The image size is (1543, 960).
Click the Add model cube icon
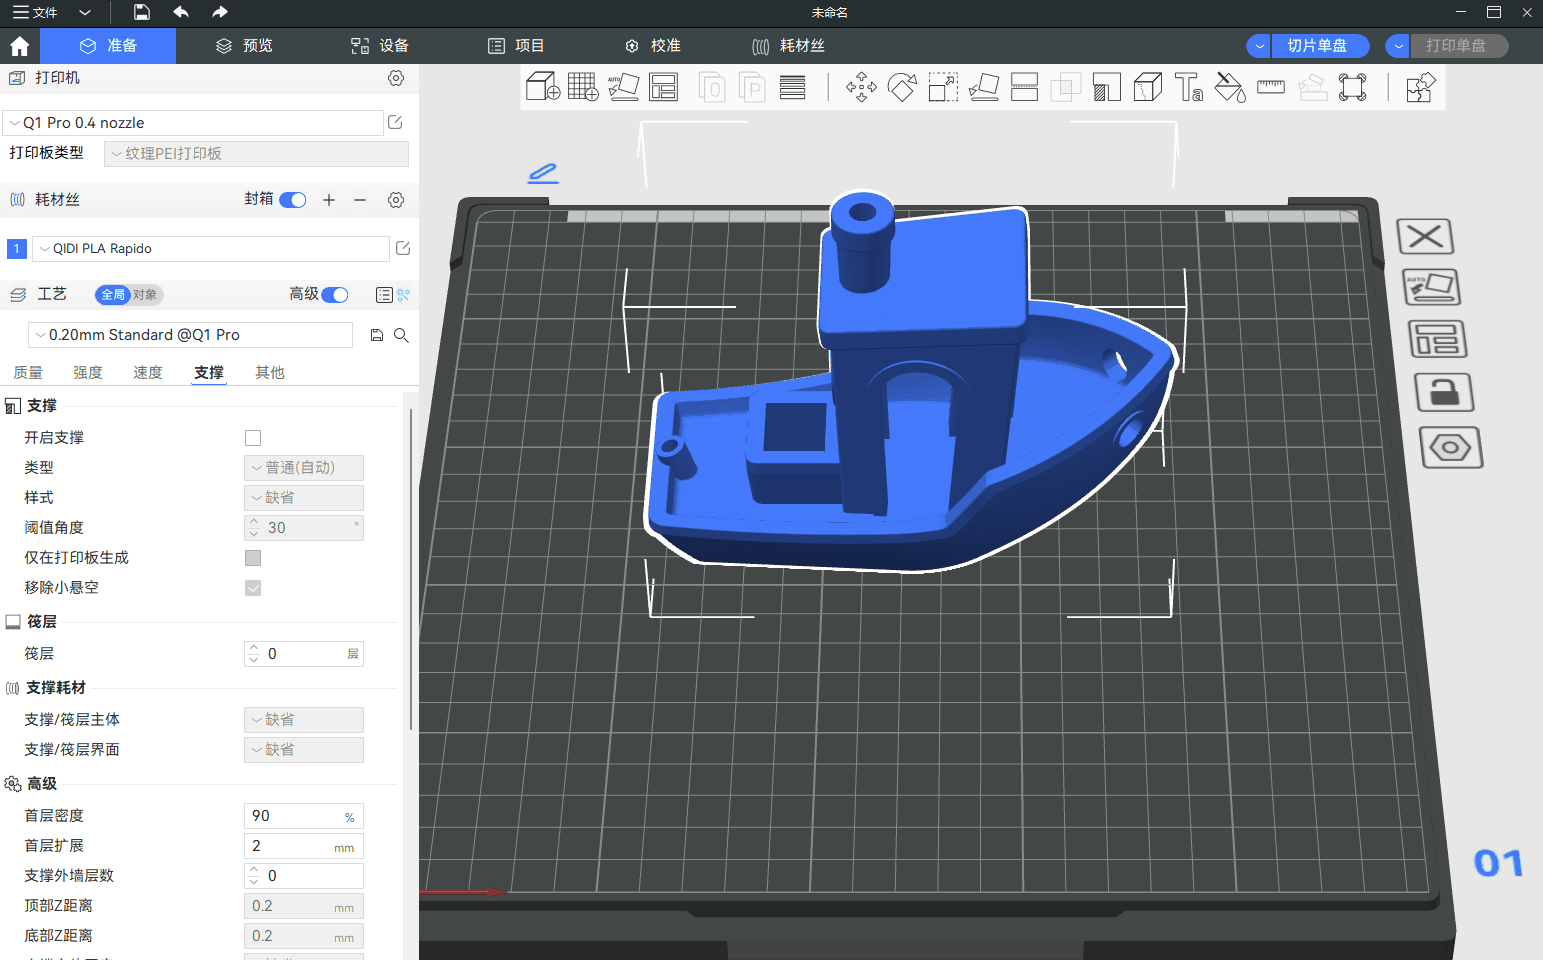click(x=542, y=87)
